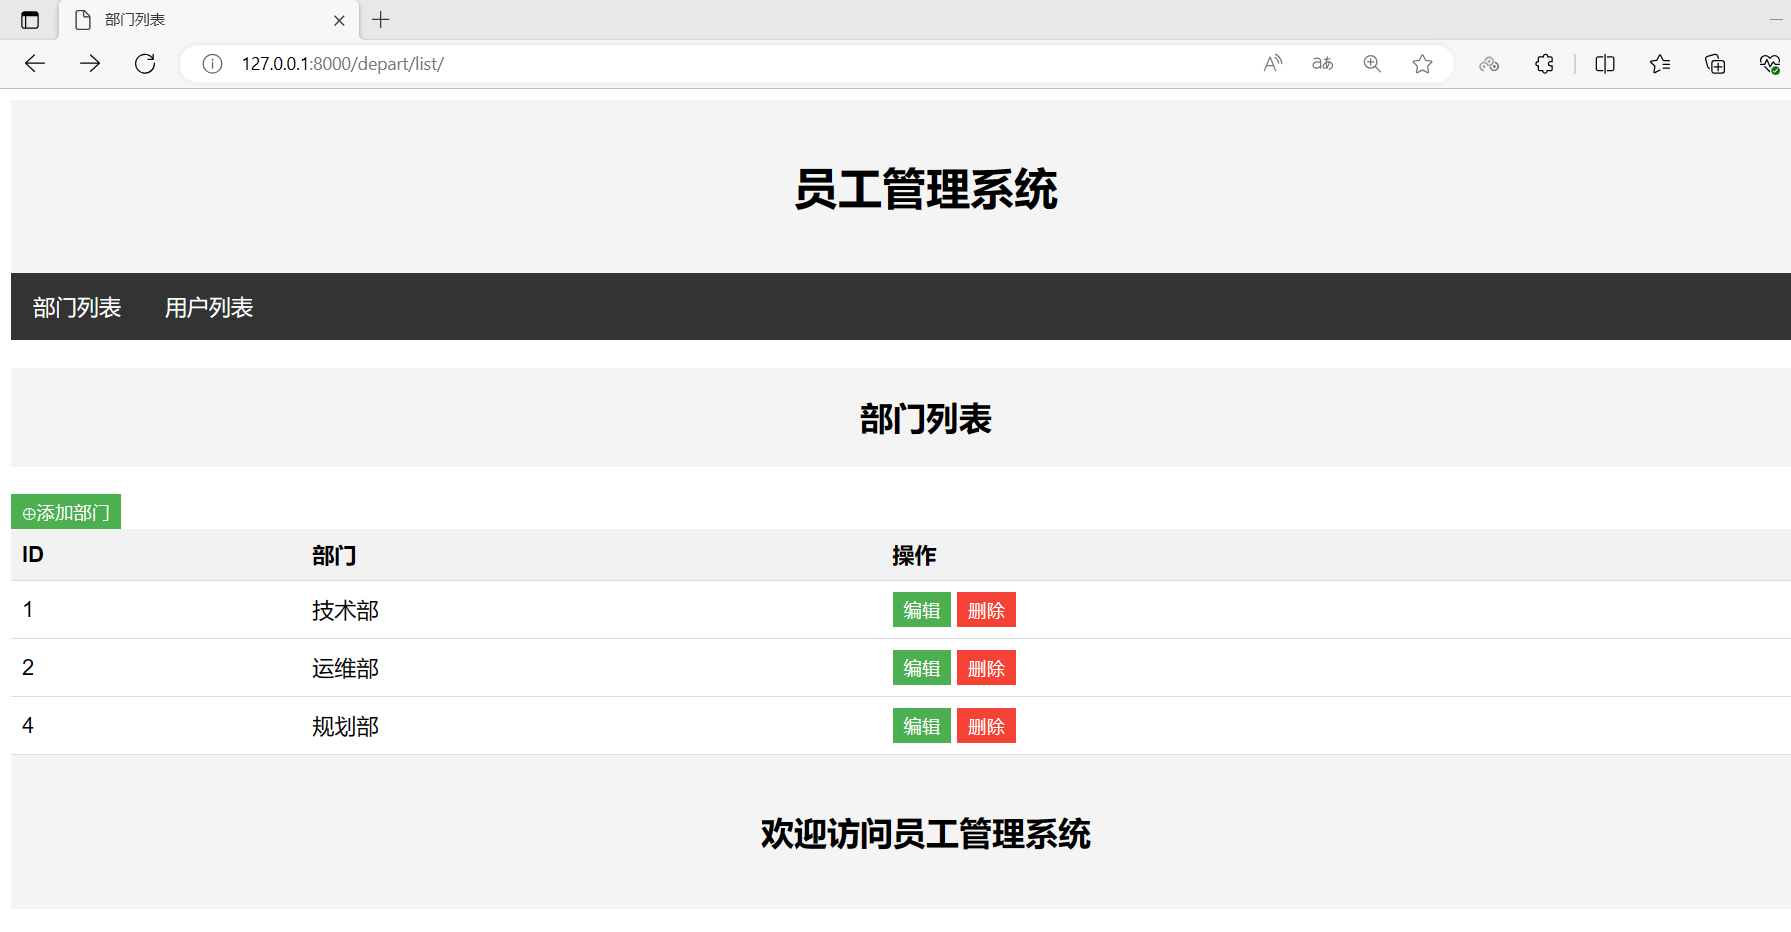Go back to the previous page

coord(35,64)
